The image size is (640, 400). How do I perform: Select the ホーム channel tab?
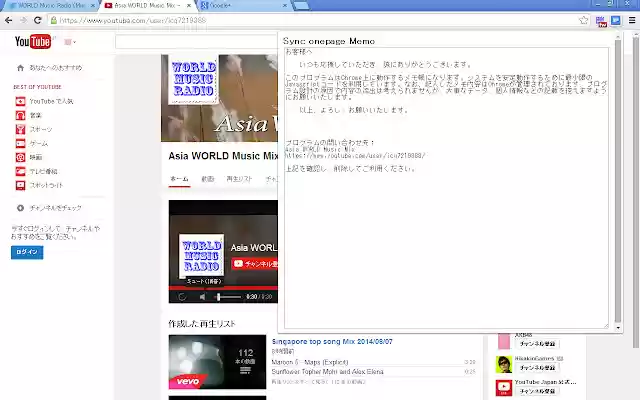(179, 179)
